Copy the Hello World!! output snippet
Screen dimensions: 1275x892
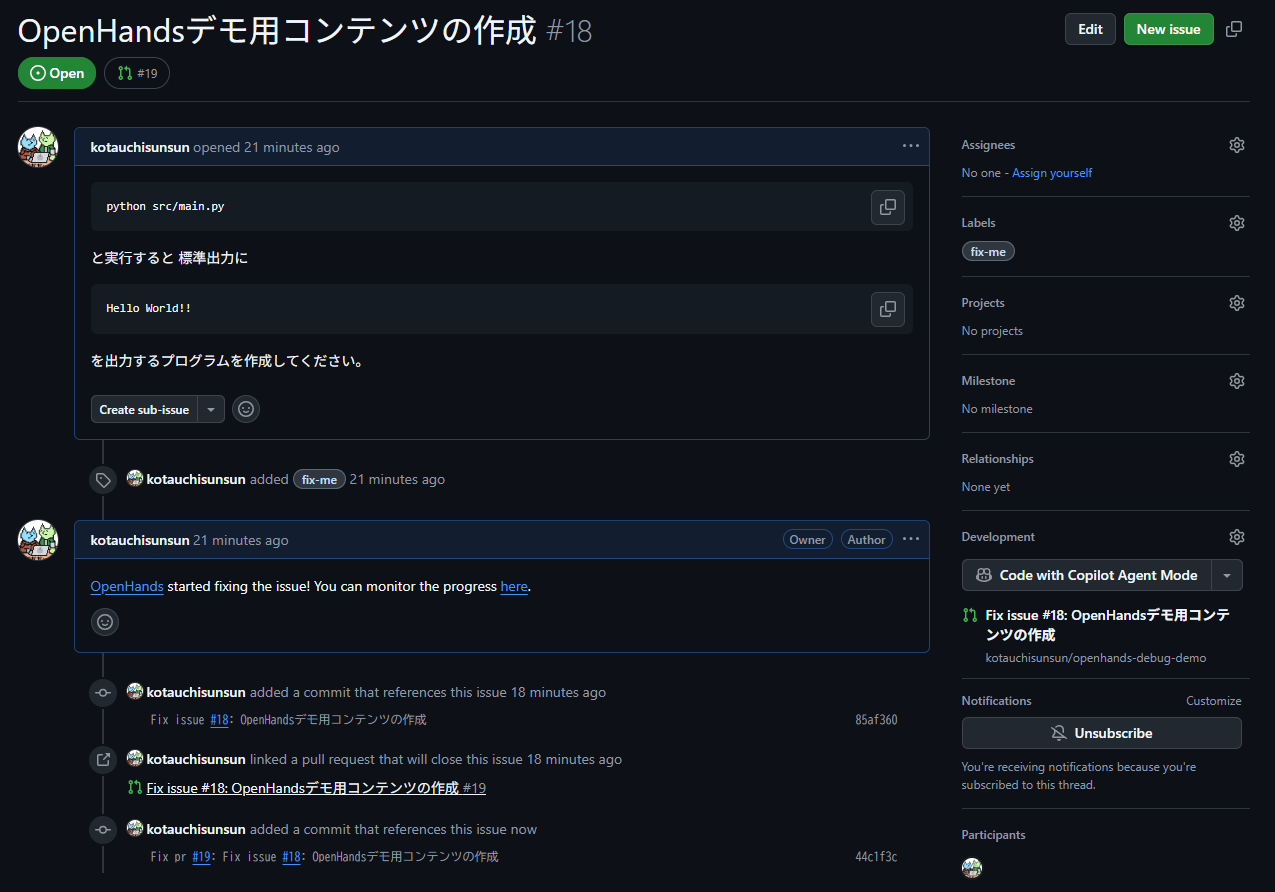coord(887,309)
